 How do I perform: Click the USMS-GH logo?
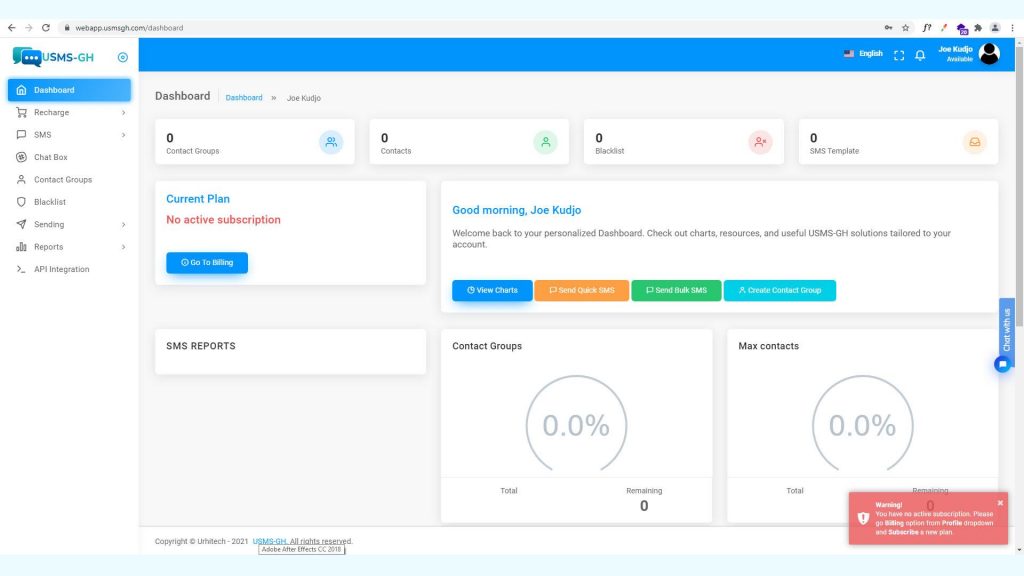coord(53,57)
